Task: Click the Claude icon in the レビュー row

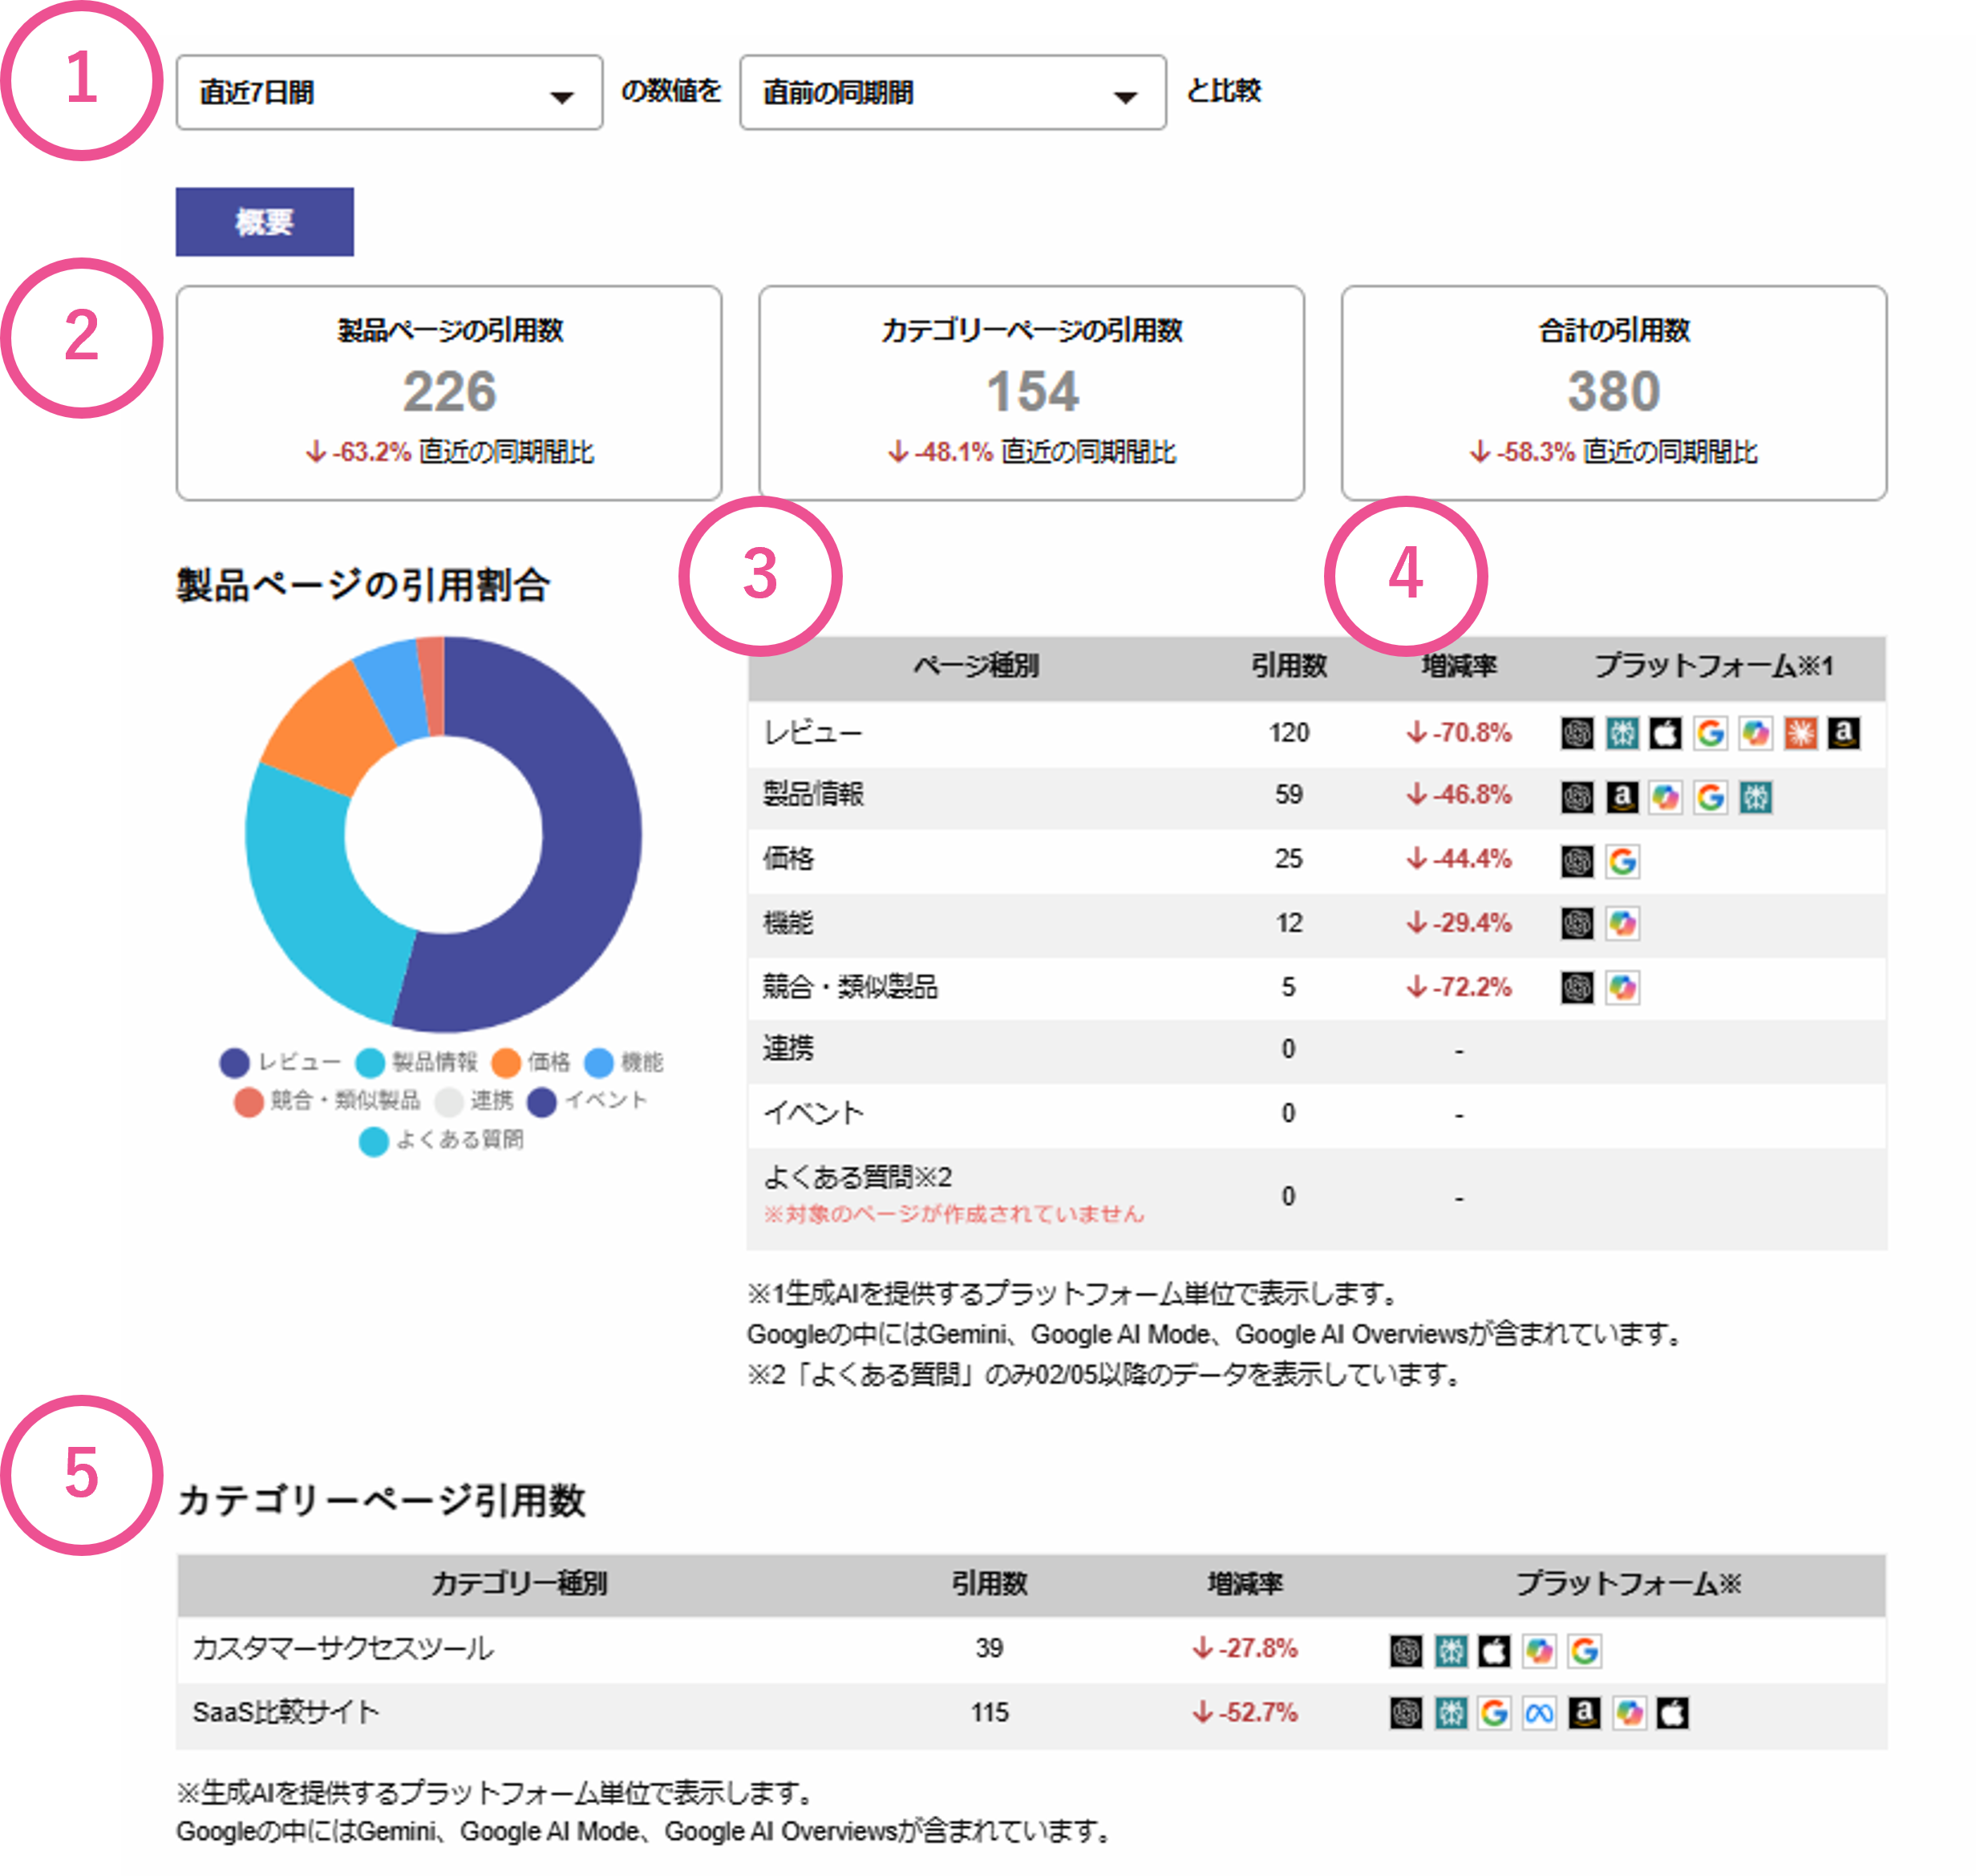Action: point(1800,733)
